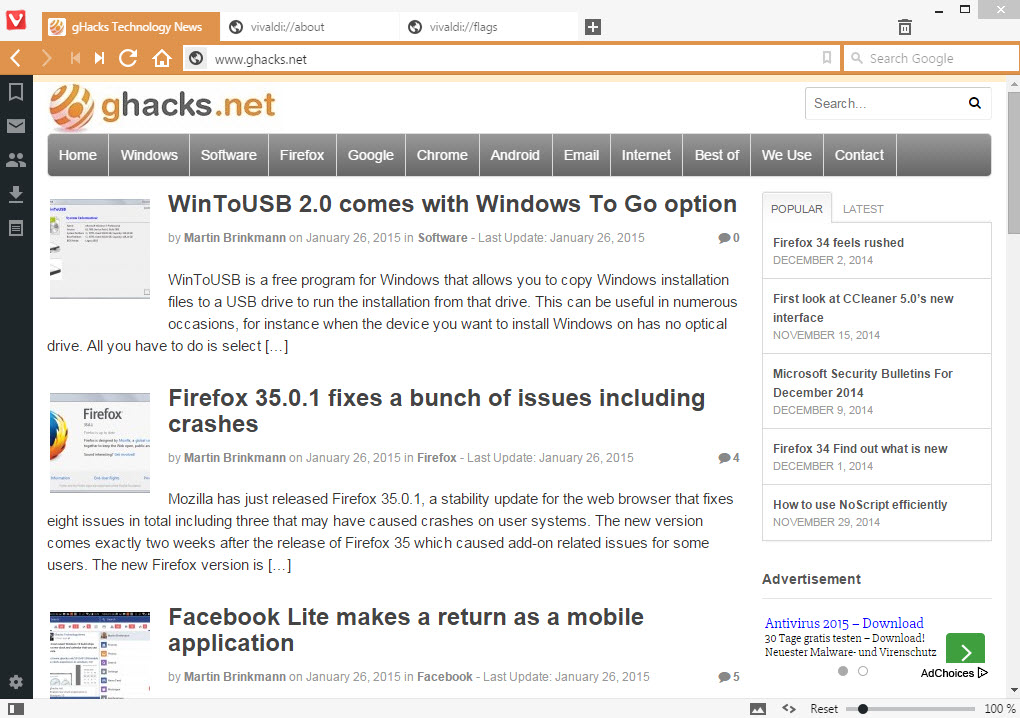The width and height of the screenshot is (1020, 718).
Task: Reload the current page
Action: (x=128, y=59)
